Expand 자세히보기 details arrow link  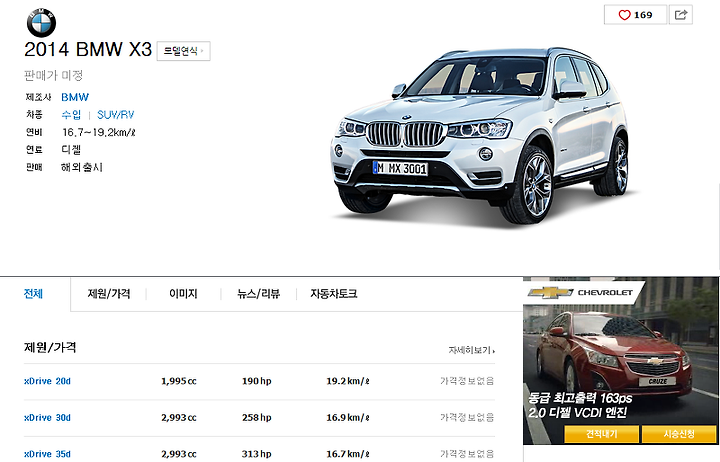coord(472,350)
